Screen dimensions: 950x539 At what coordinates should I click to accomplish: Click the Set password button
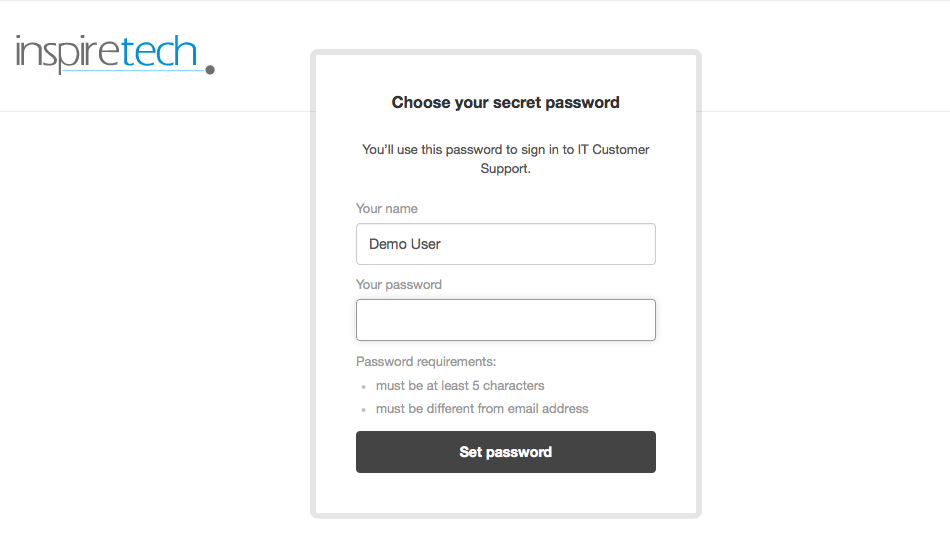(506, 452)
